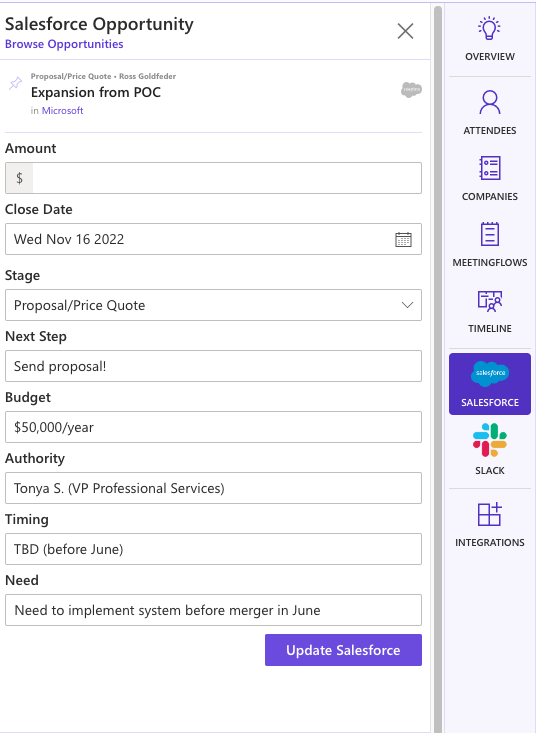This screenshot has width=536, height=733.
Task: Pin the Expansion from POC opportunity
Action: tap(15, 84)
